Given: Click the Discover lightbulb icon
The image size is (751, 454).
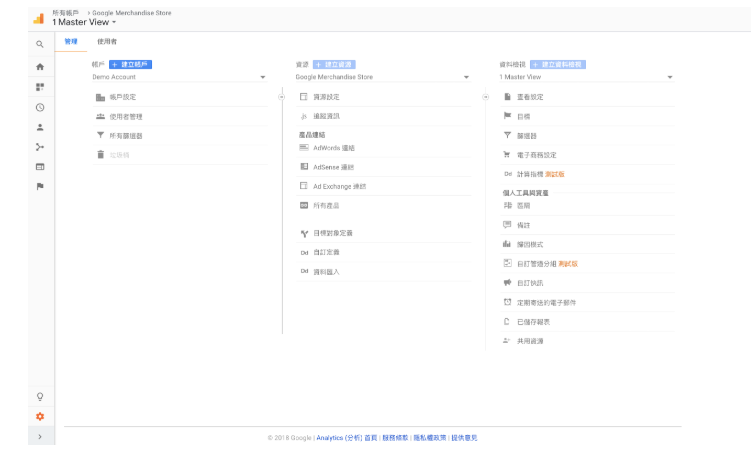Looking at the screenshot, I should coord(40,397).
